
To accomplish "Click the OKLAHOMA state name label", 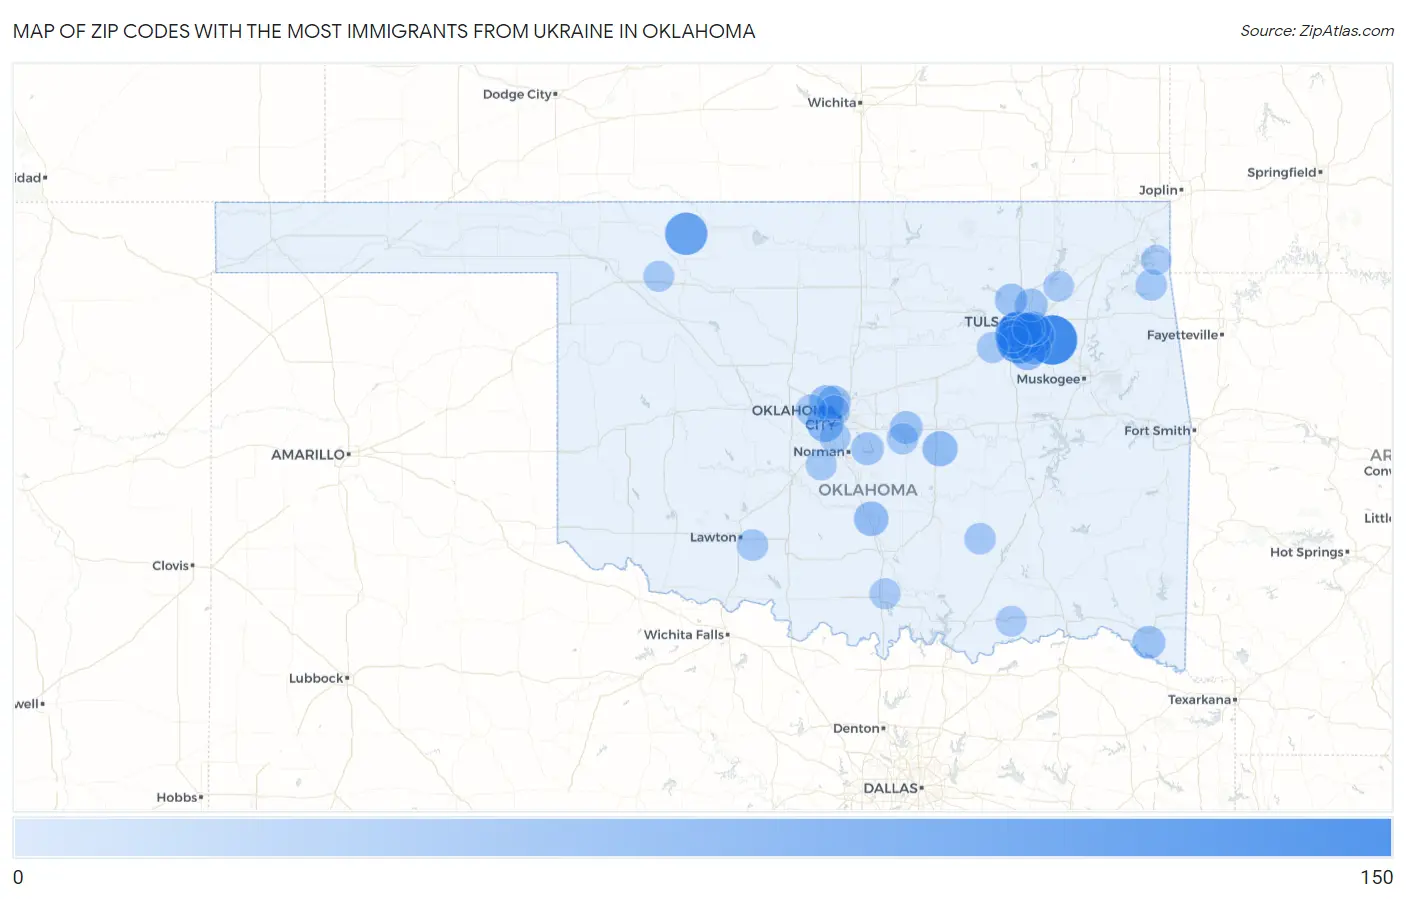I will pos(867,490).
